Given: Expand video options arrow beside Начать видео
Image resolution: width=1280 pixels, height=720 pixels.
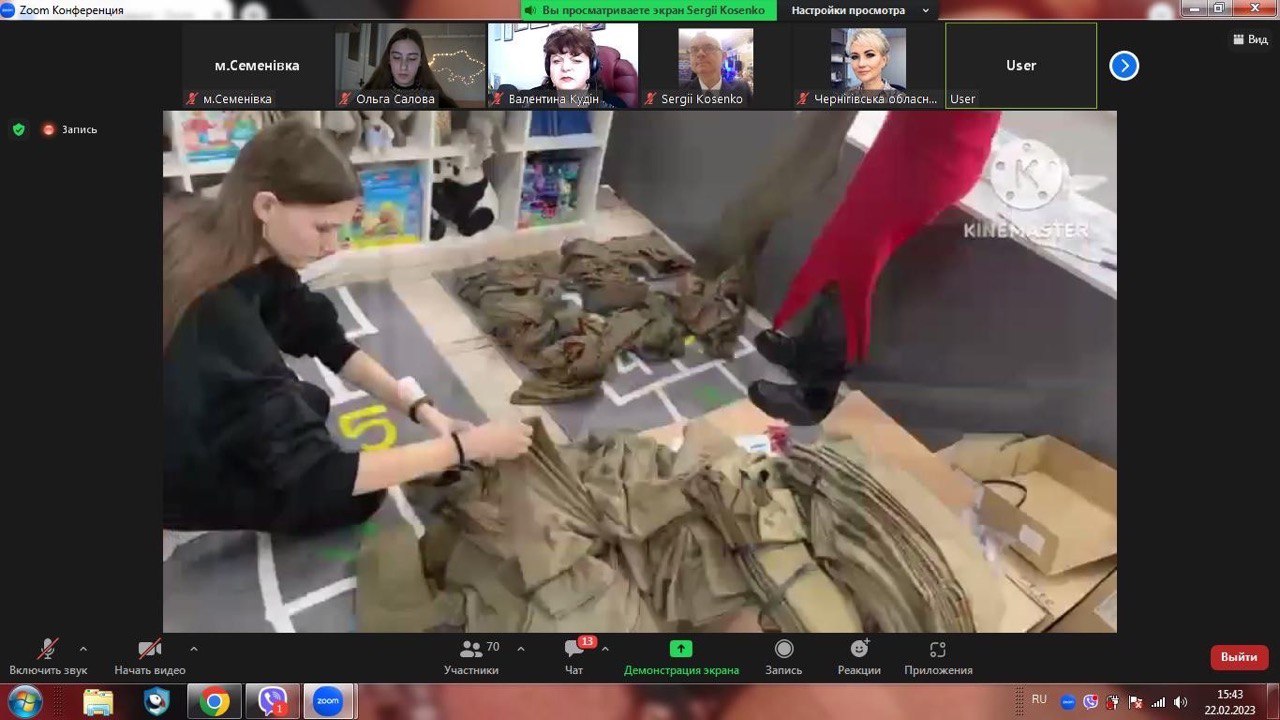Looking at the screenshot, I should tap(194, 648).
